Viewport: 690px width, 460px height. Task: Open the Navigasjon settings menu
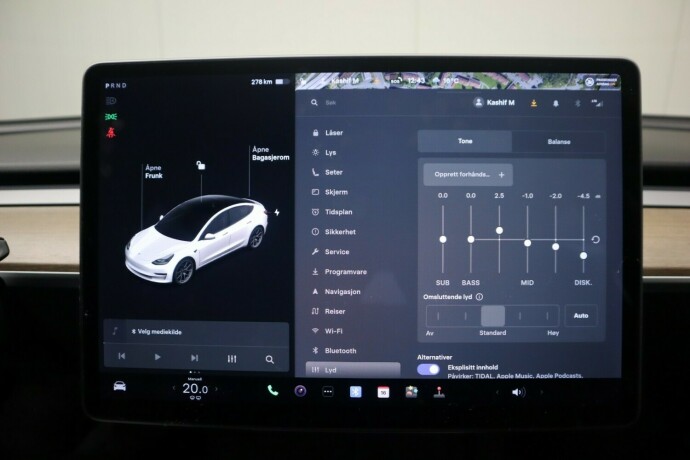click(x=336, y=291)
